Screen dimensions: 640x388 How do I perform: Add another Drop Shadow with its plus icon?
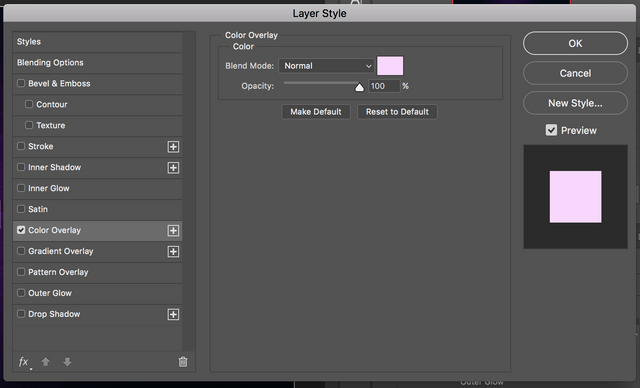(x=173, y=314)
